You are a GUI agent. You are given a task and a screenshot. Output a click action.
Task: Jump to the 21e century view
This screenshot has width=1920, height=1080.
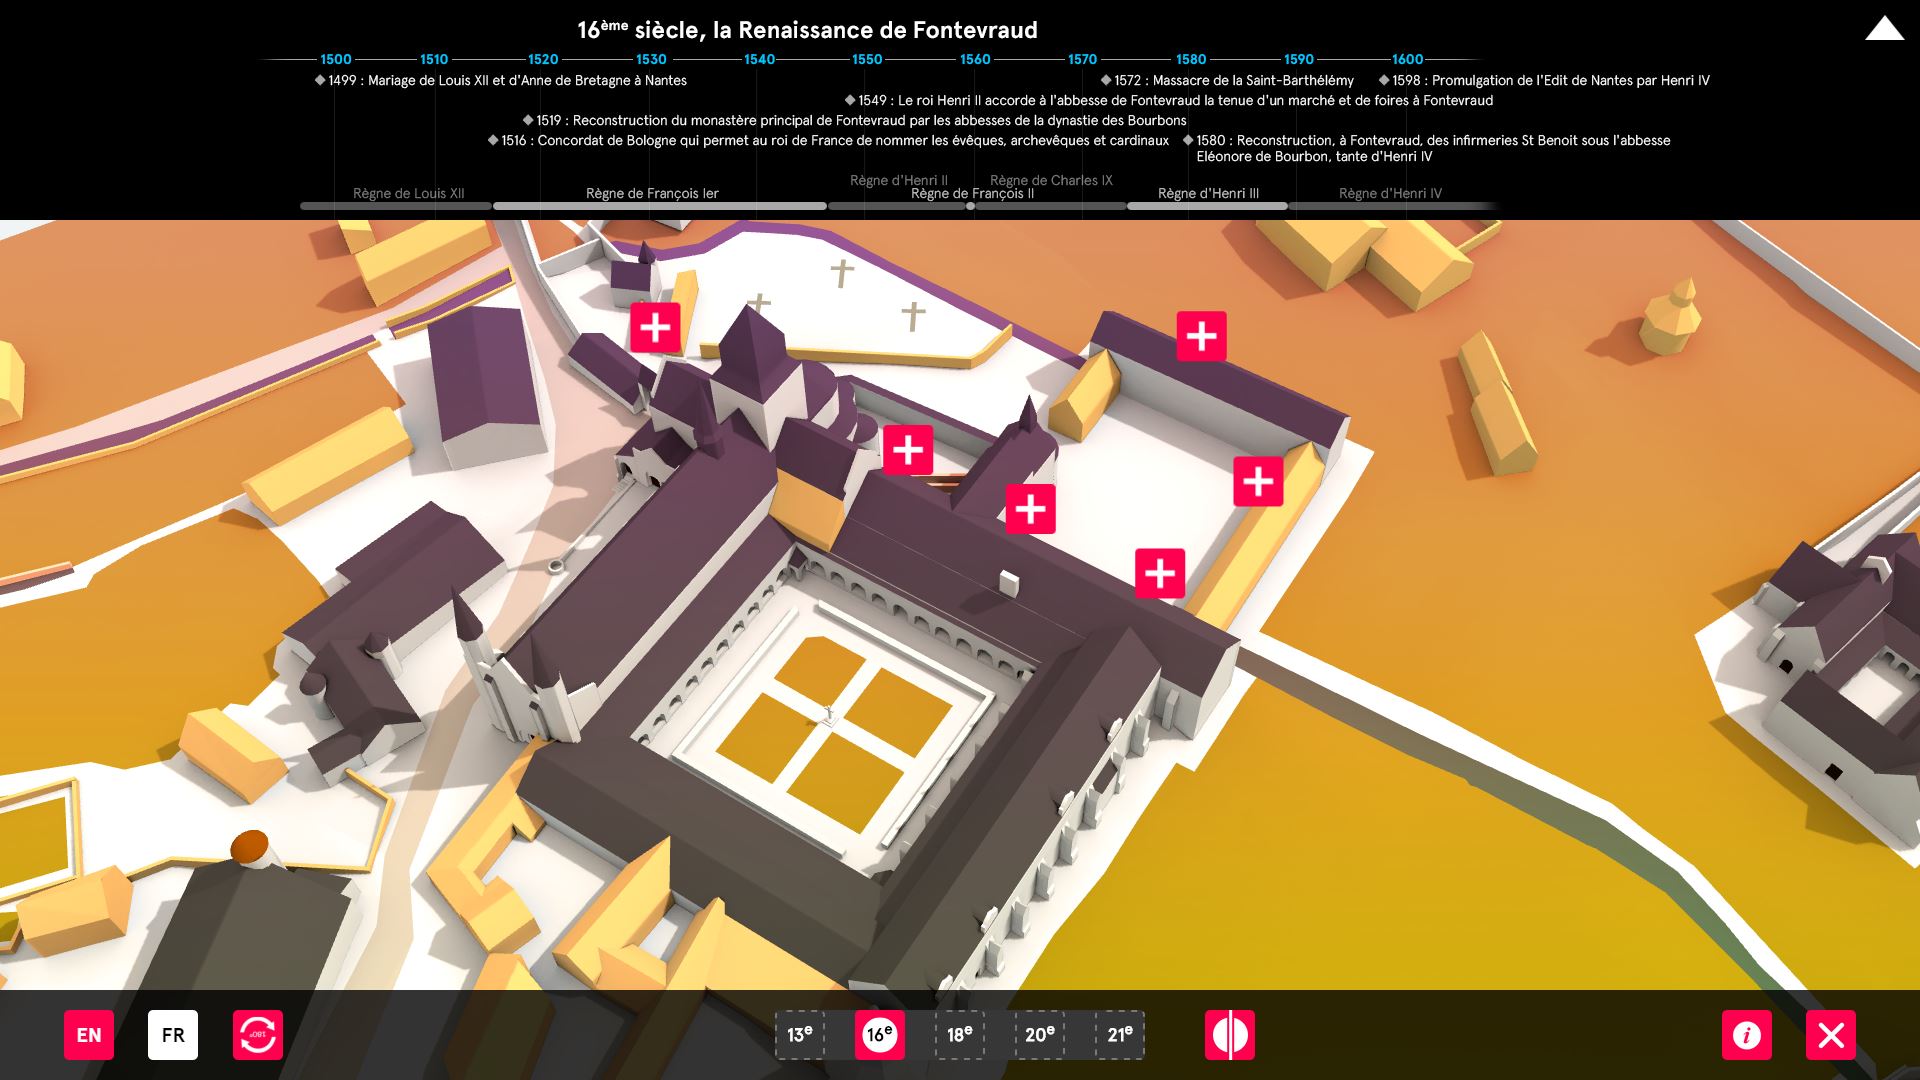[x=1120, y=1035]
